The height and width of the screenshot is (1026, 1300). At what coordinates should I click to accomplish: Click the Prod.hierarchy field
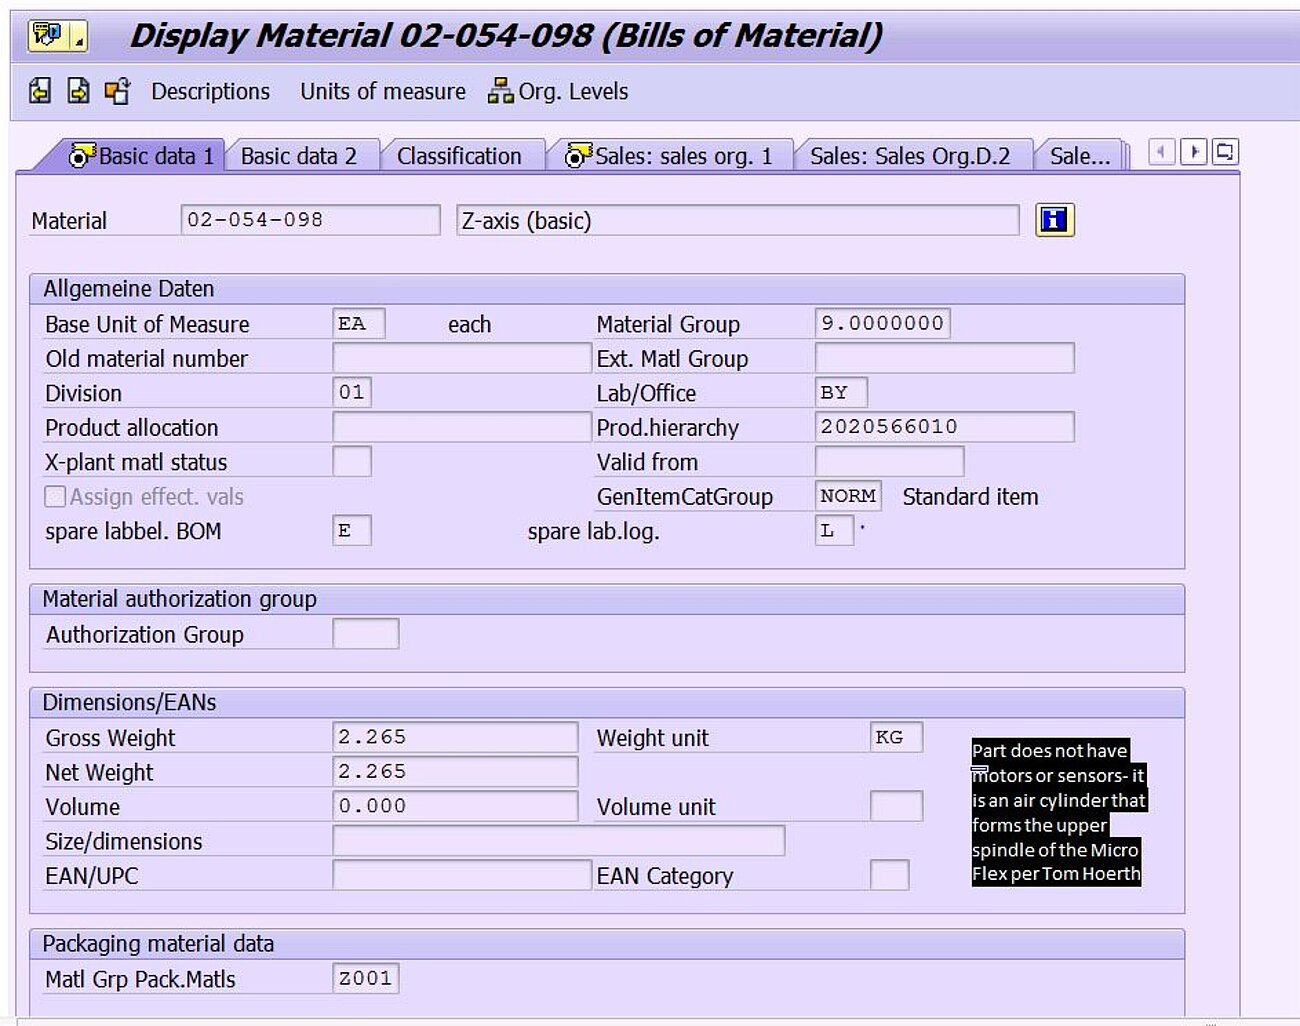pyautogui.click(x=943, y=427)
